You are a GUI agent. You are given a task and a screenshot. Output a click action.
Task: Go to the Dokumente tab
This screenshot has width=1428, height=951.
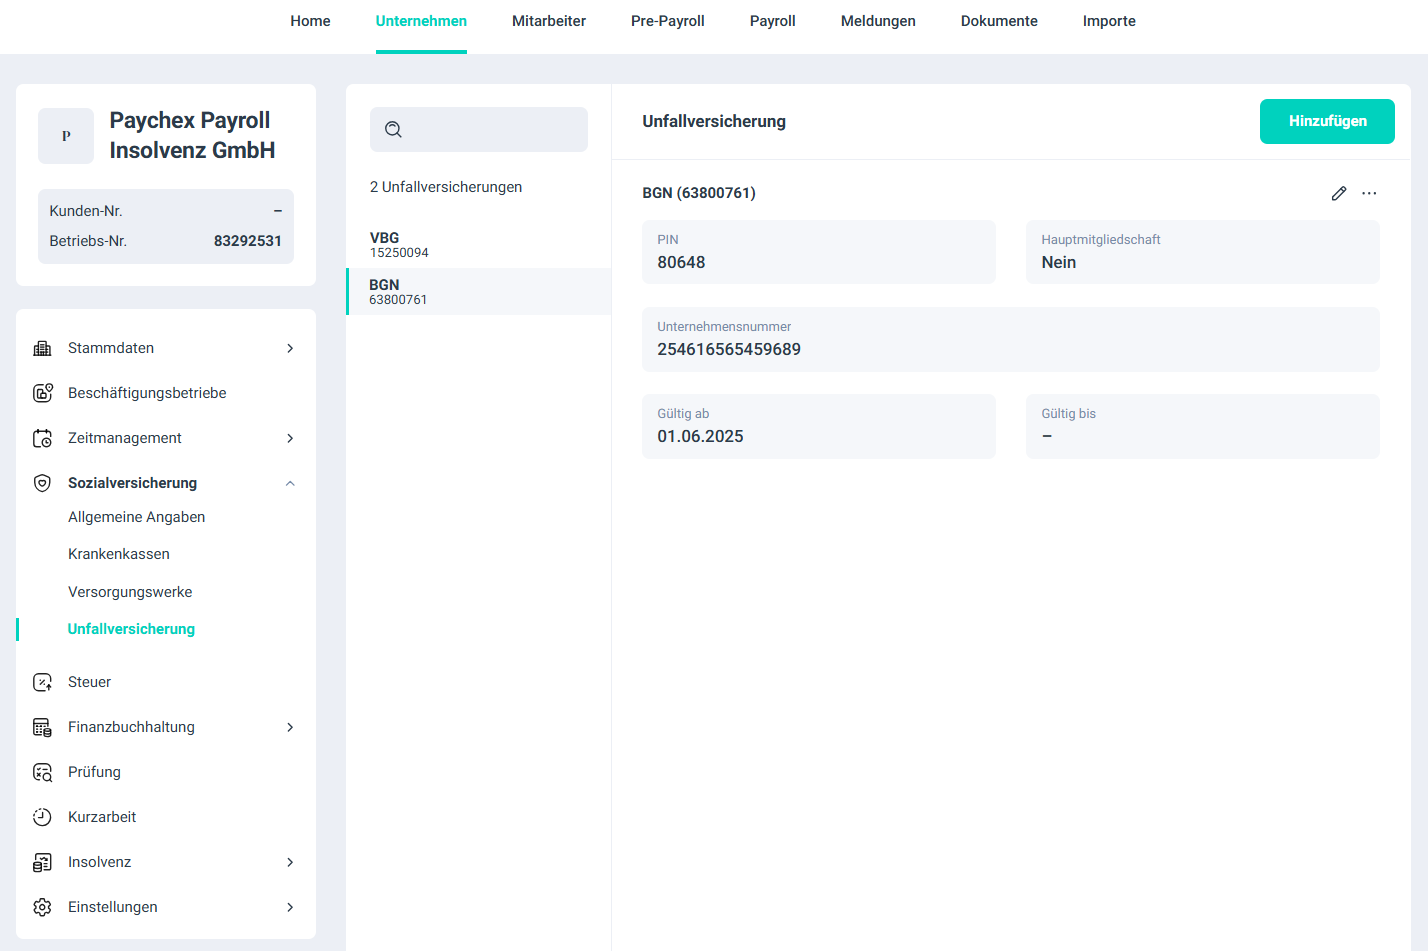click(x=998, y=21)
